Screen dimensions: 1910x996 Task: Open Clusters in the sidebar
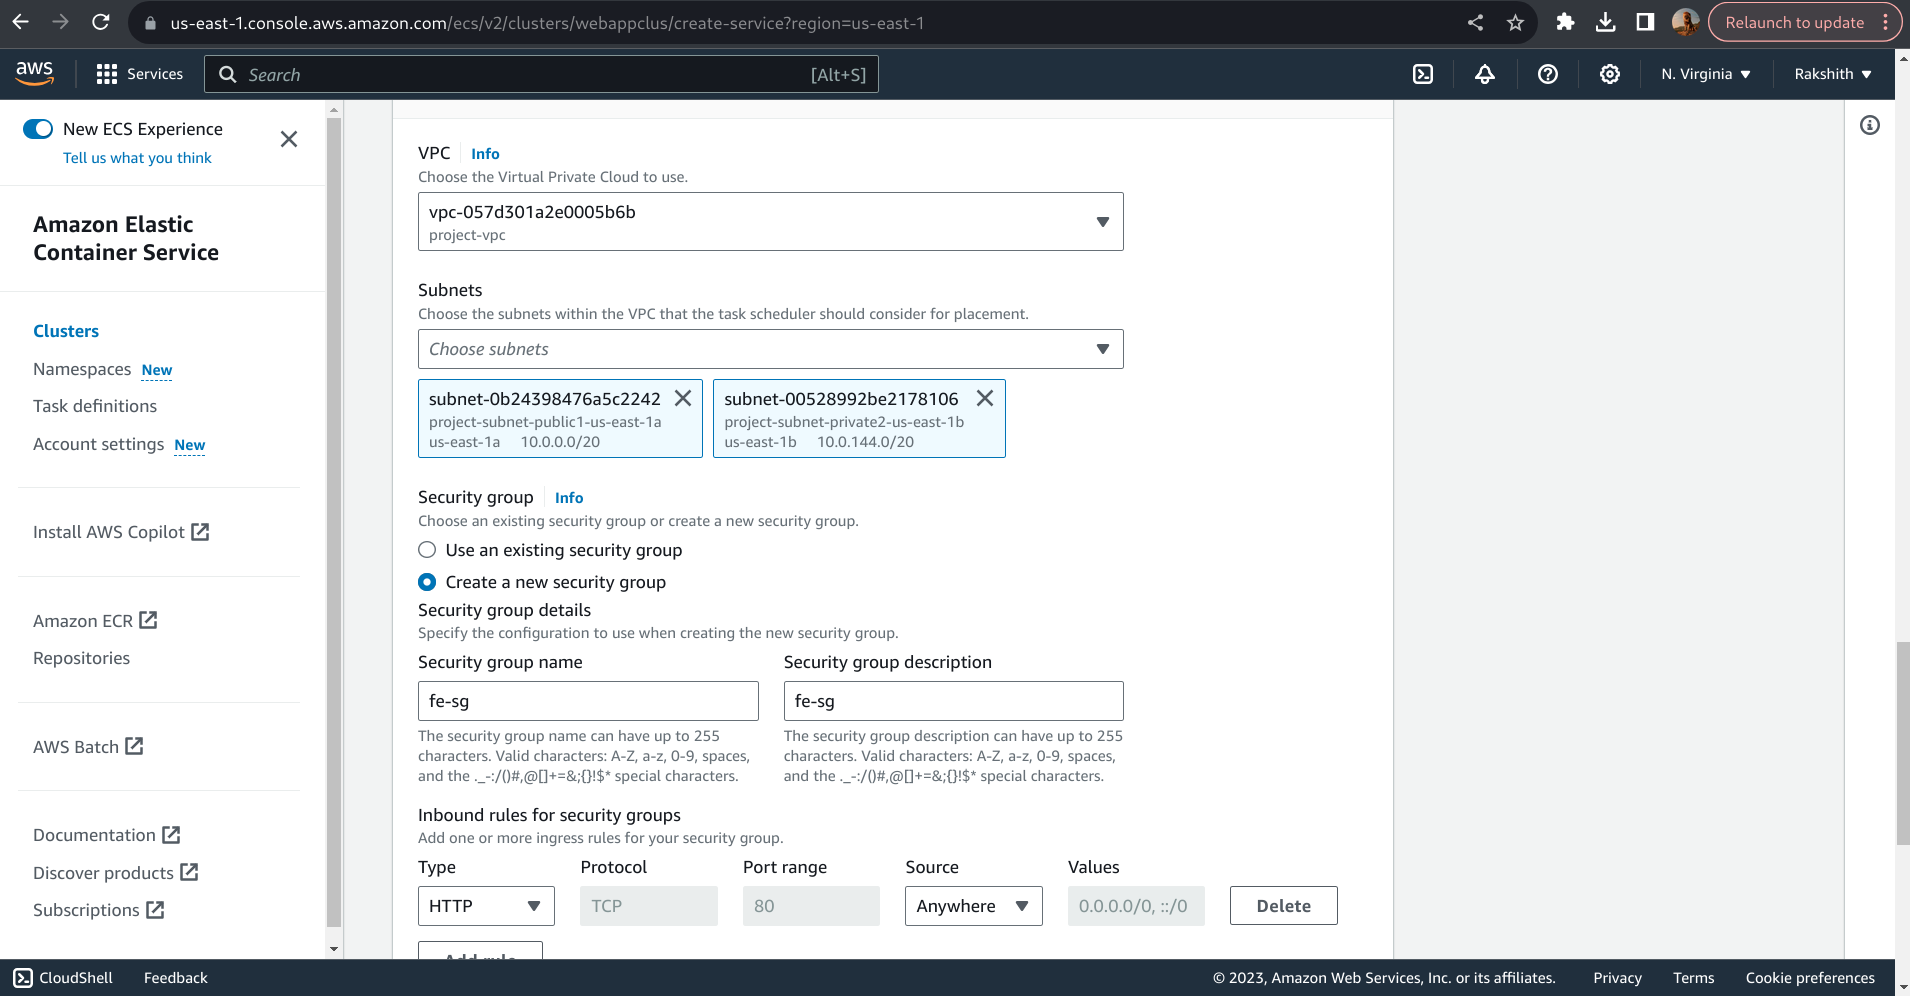click(x=66, y=331)
